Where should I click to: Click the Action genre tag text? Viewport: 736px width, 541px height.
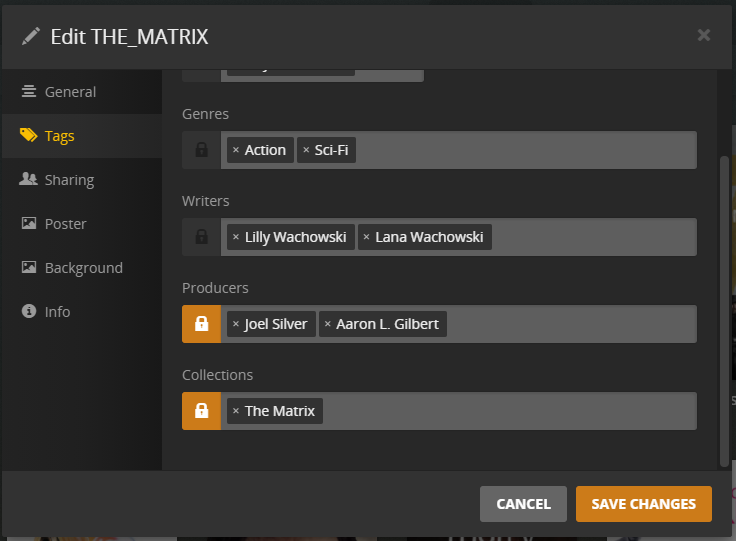[x=265, y=150]
